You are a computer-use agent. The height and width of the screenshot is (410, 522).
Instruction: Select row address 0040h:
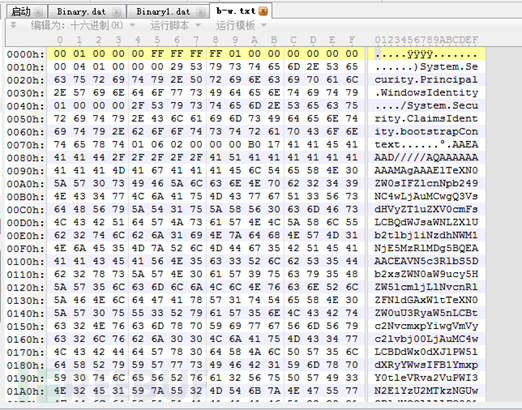[x=25, y=106]
